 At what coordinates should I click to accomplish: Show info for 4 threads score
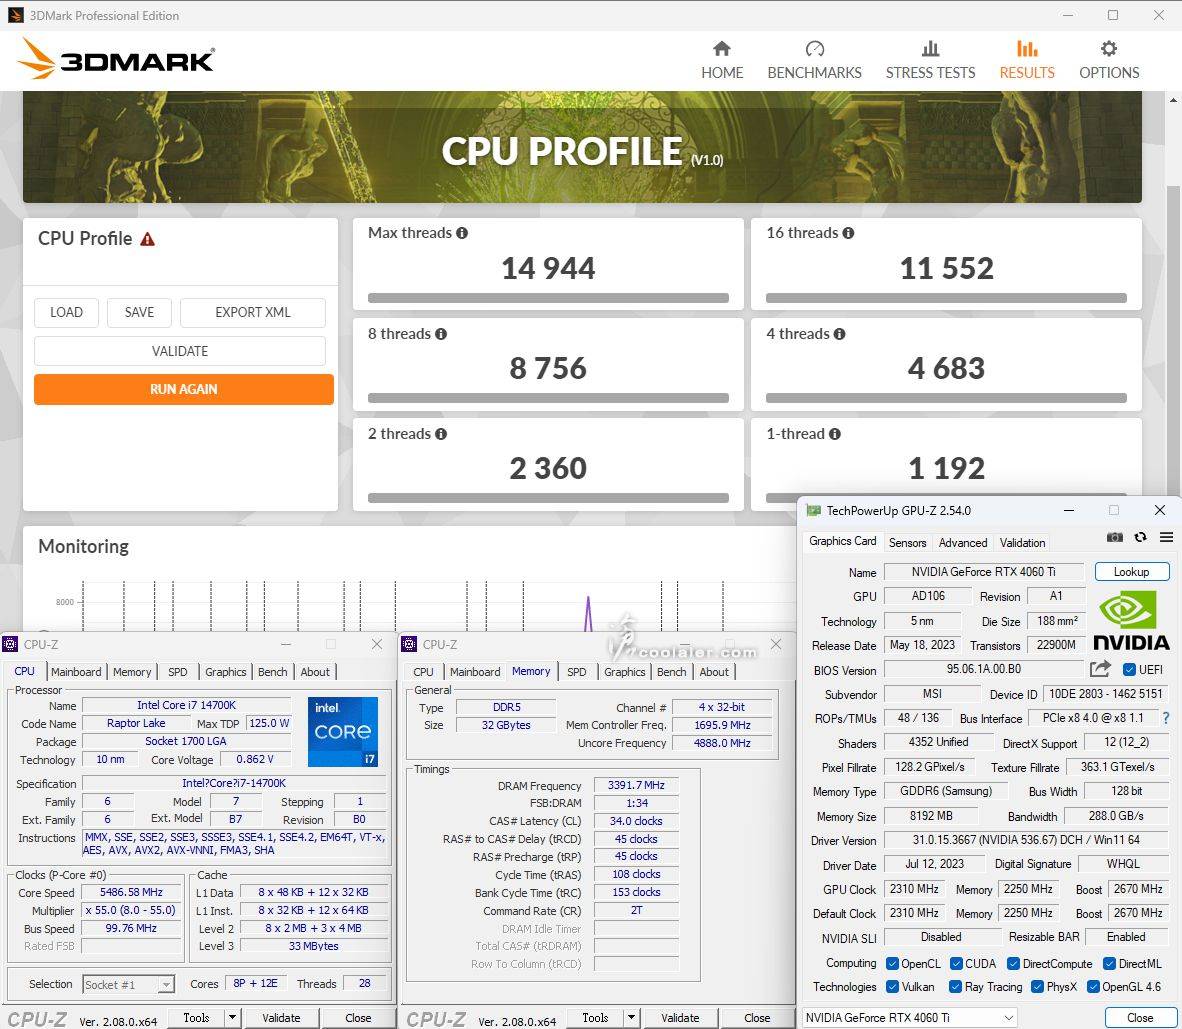click(x=839, y=334)
